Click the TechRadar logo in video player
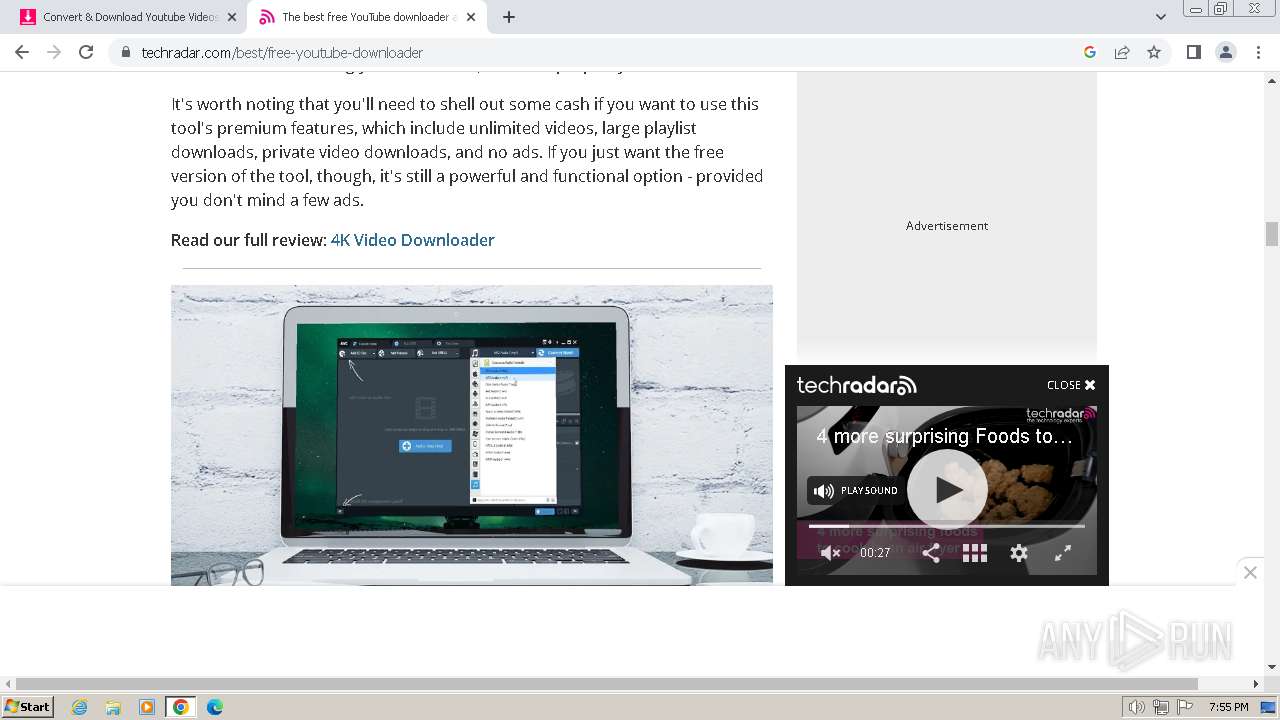 pos(856,385)
